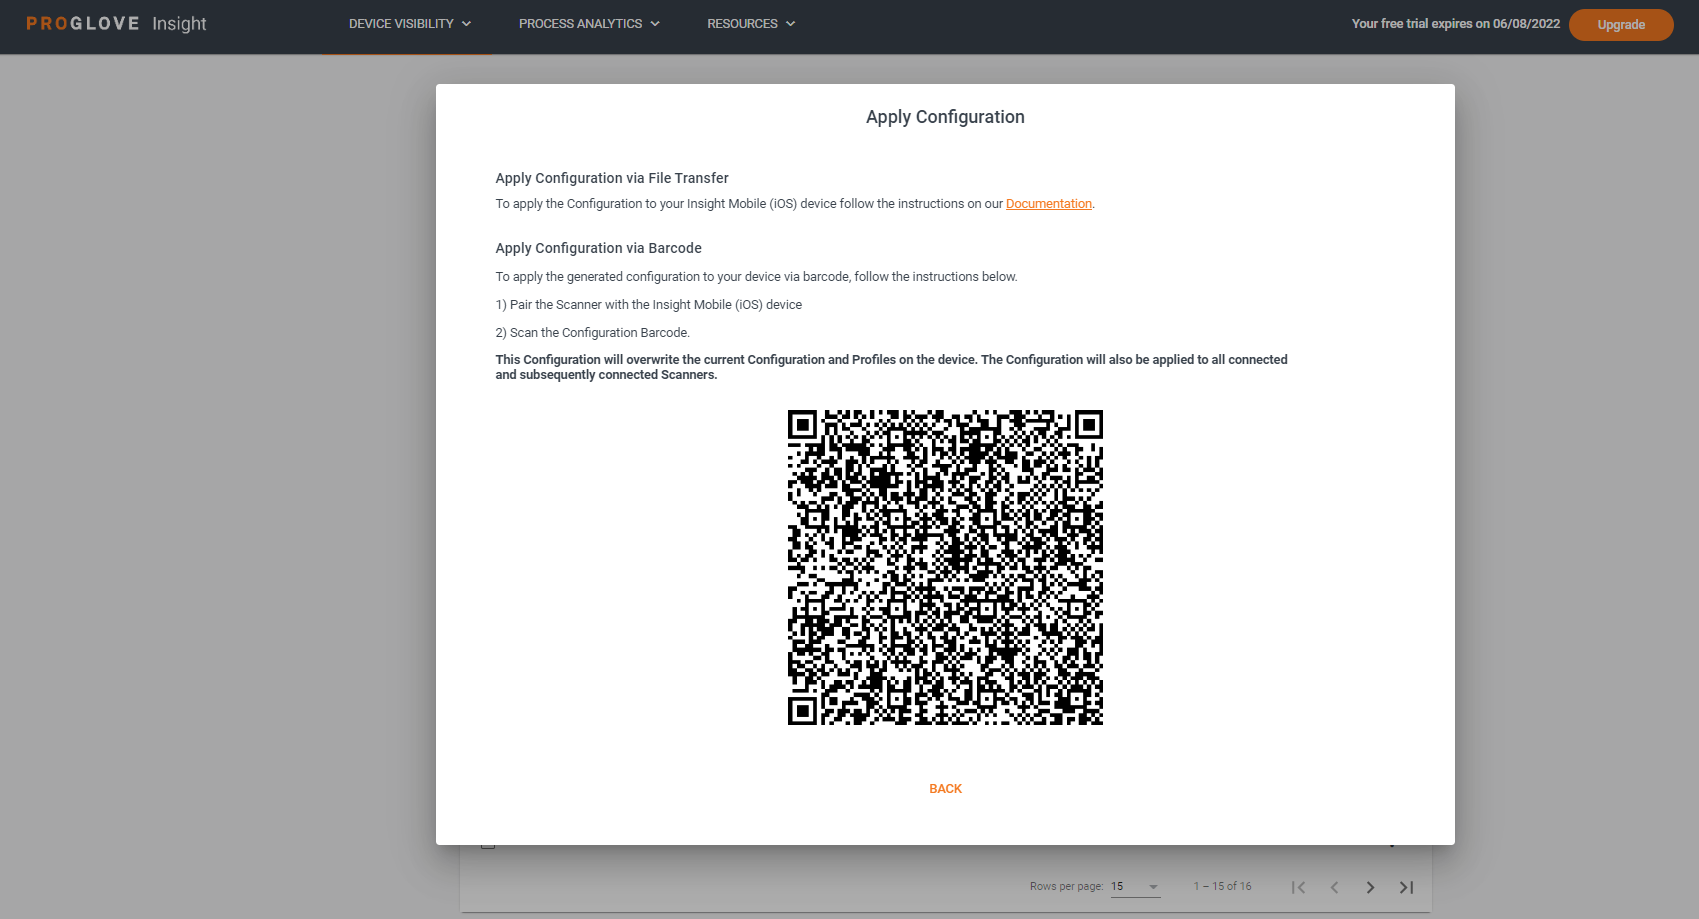Click the BACK button in dialog
The height and width of the screenshot is (919, 1699).
coord(945,789)
